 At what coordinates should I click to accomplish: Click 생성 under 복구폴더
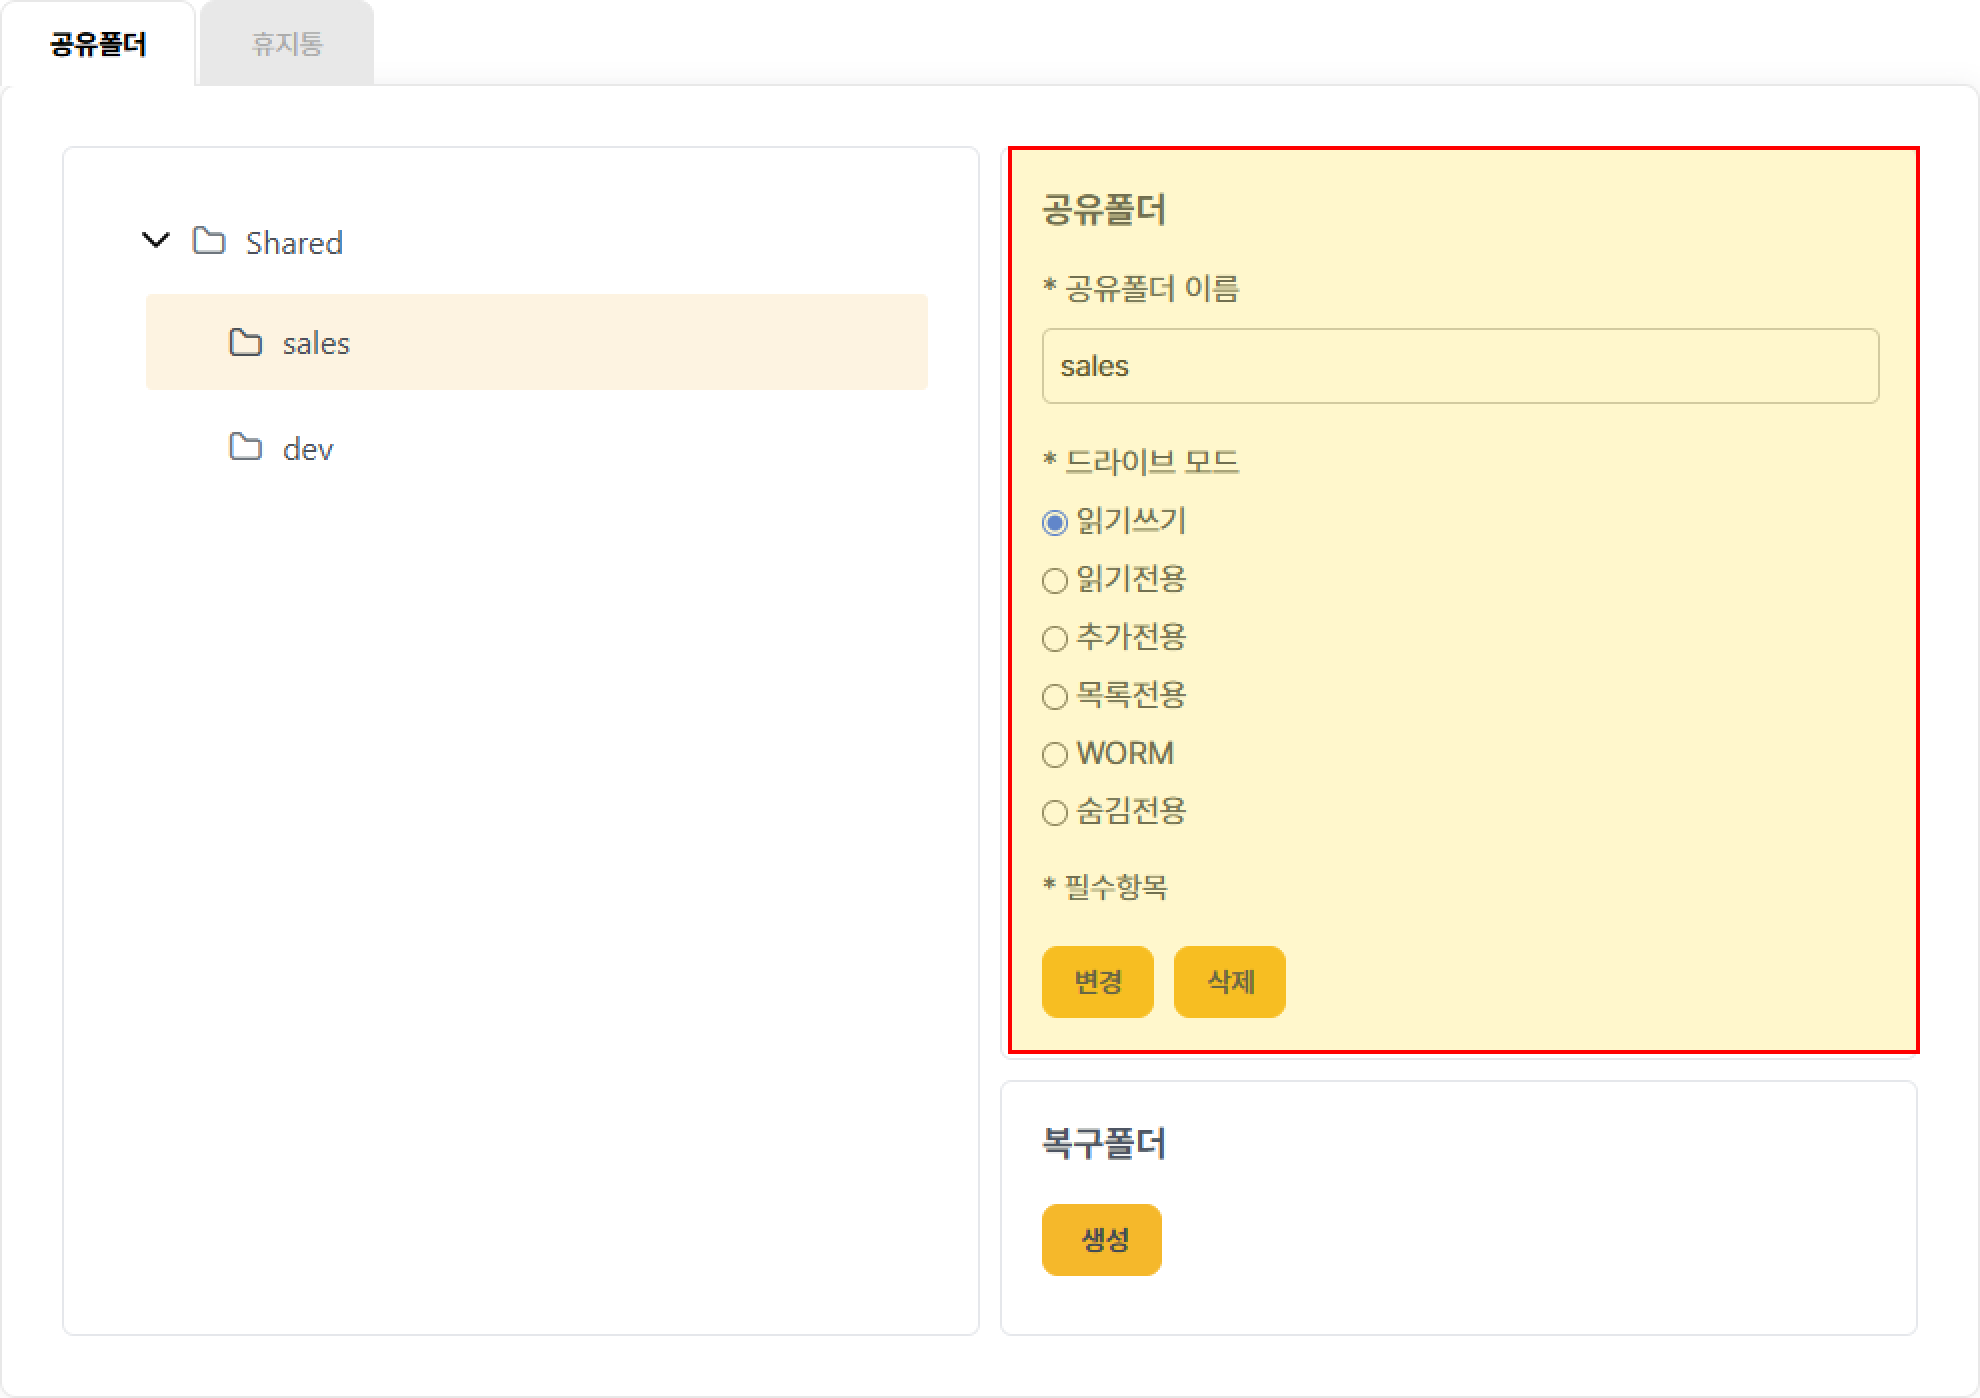click(1101, 1240)
